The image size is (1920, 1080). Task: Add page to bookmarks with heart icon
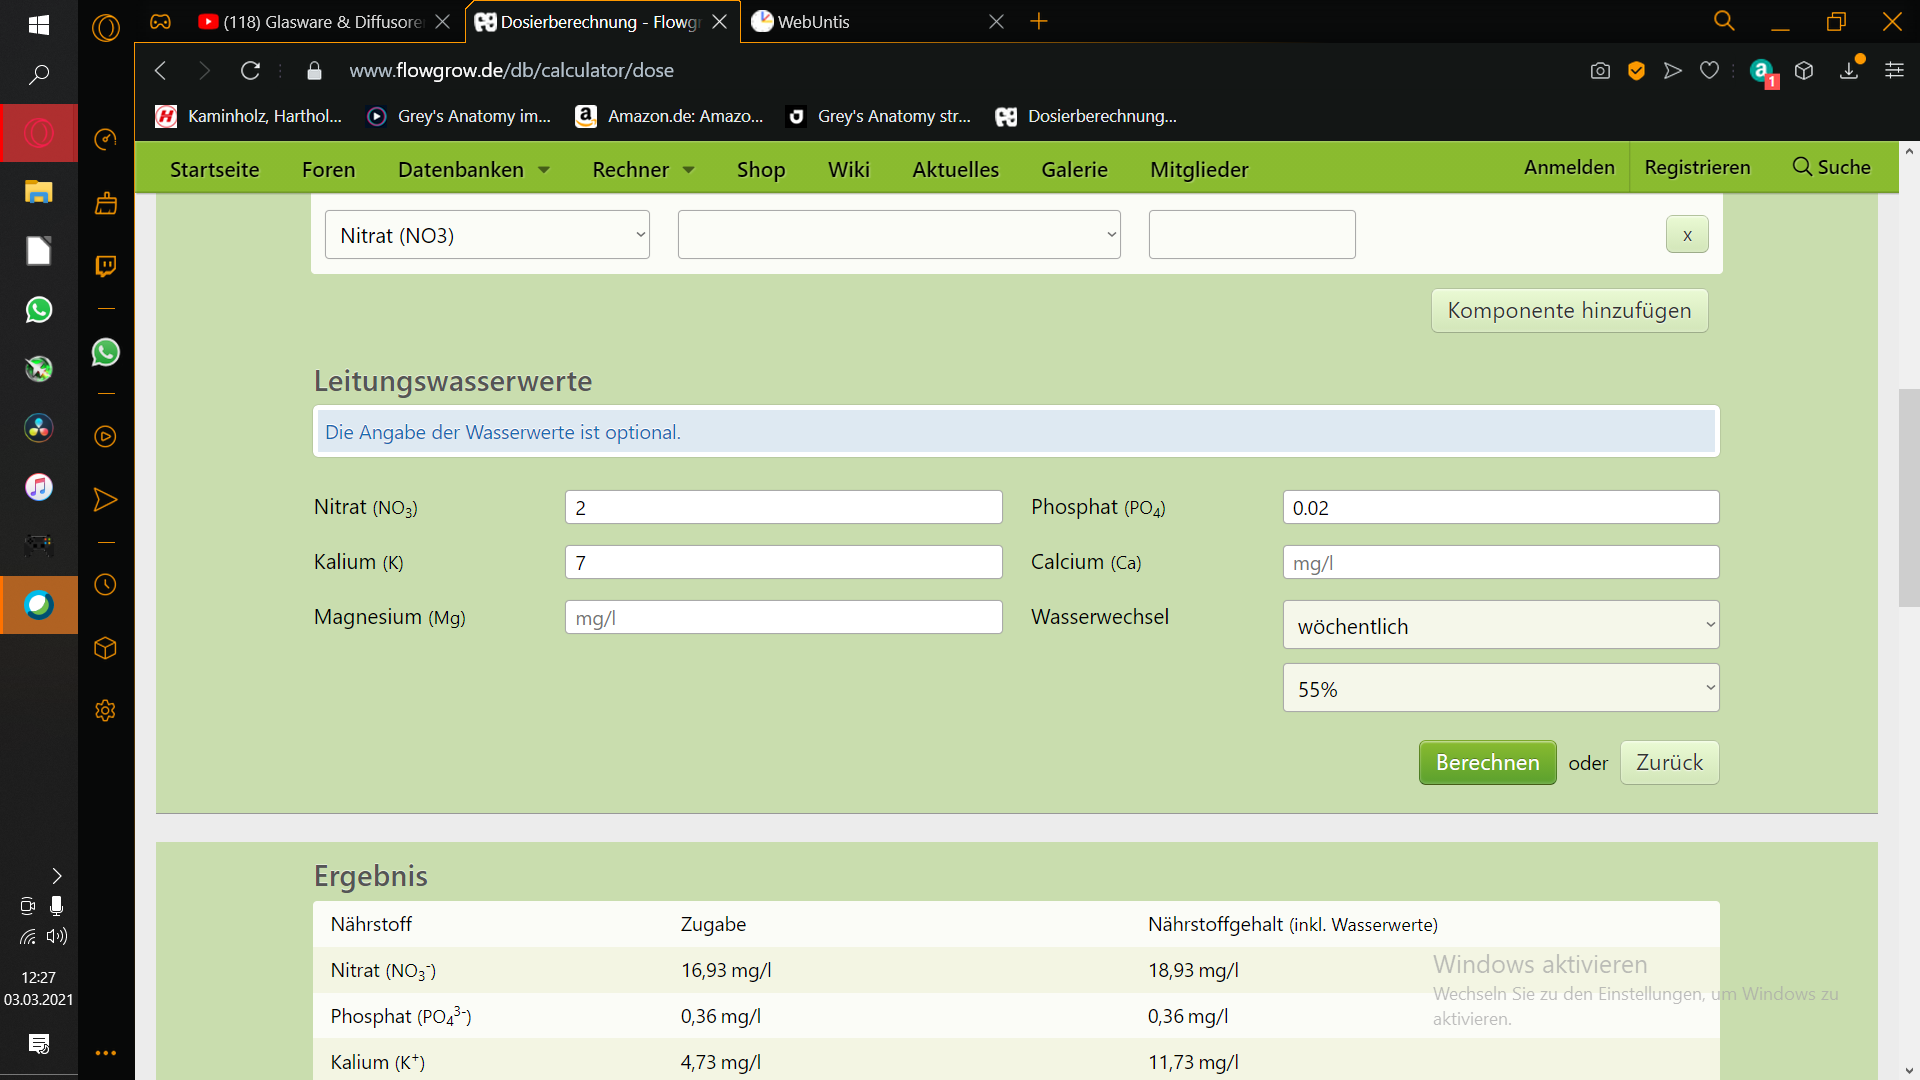(1710, 70)
